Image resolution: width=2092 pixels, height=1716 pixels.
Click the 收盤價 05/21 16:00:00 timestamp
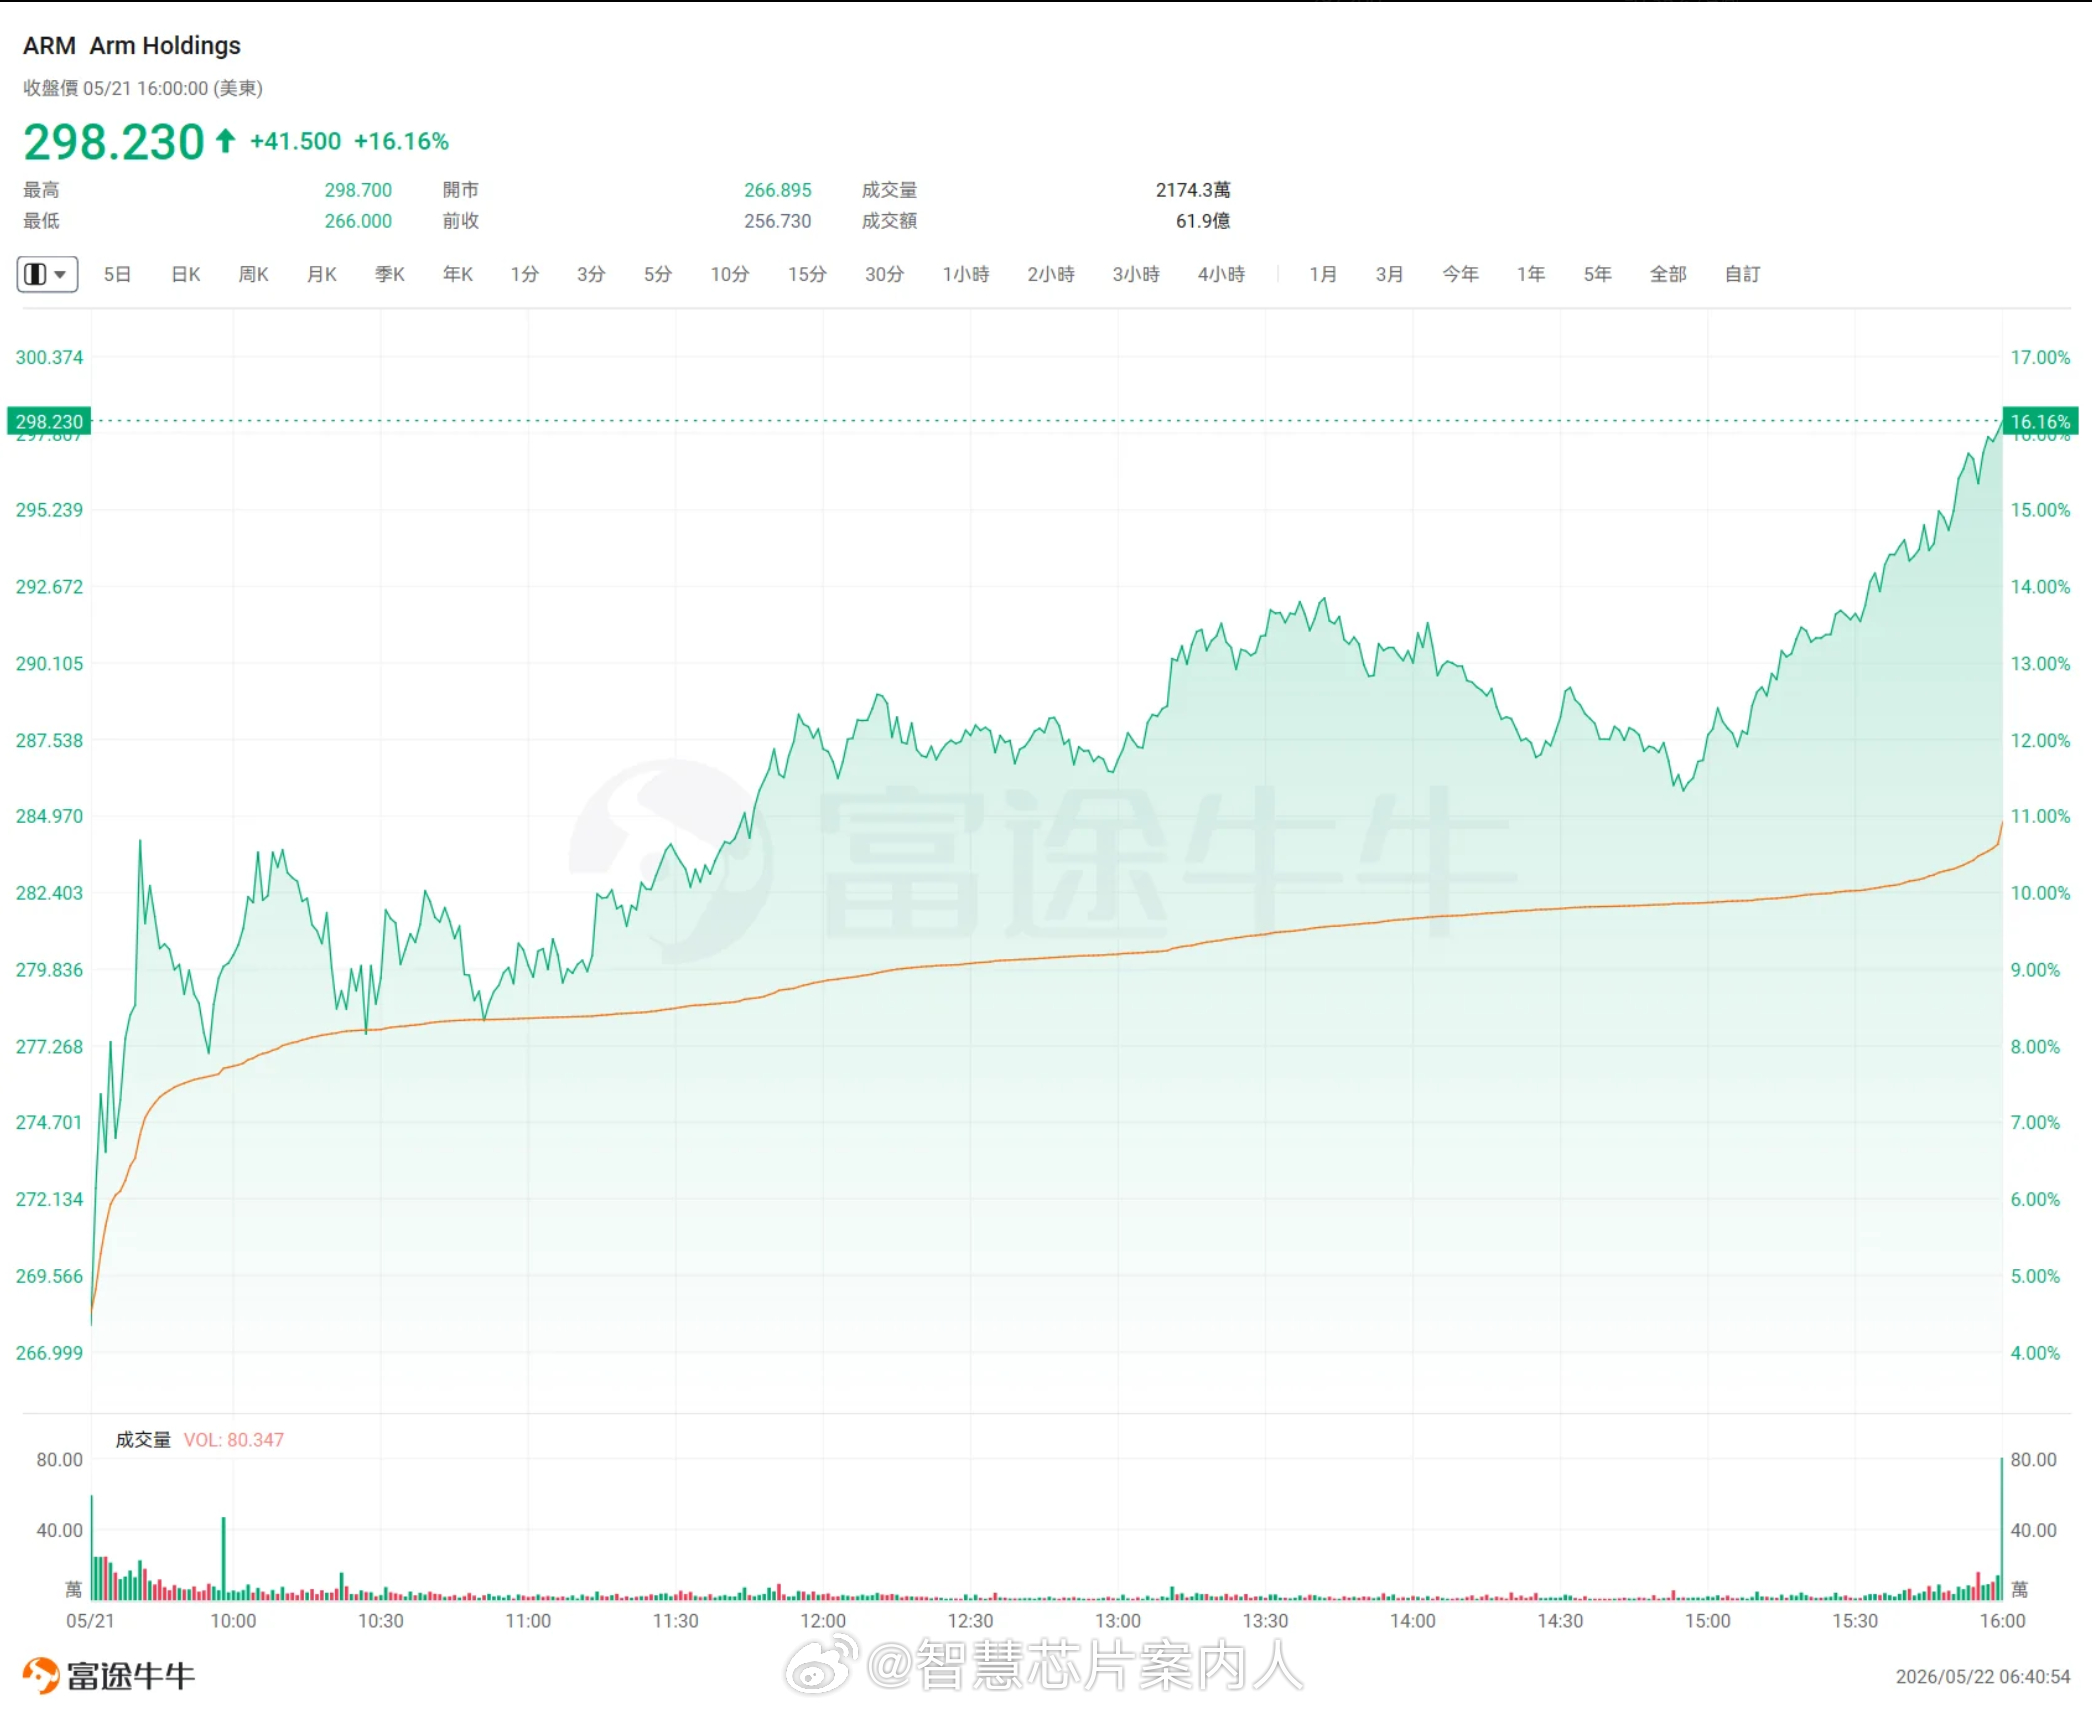click(143, 88)
